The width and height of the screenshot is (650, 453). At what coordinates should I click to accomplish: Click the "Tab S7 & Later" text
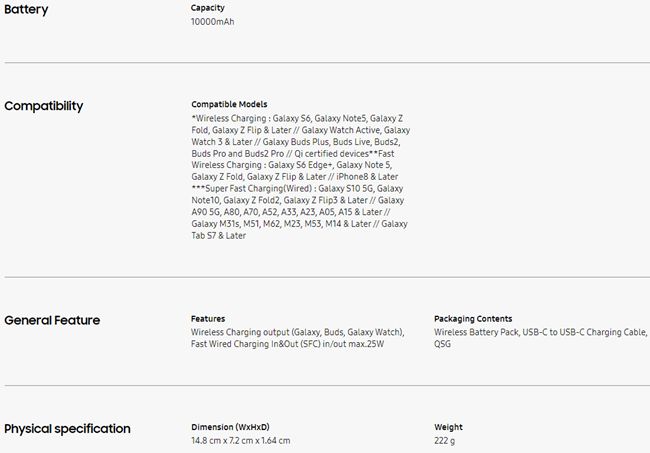point(218,236)
